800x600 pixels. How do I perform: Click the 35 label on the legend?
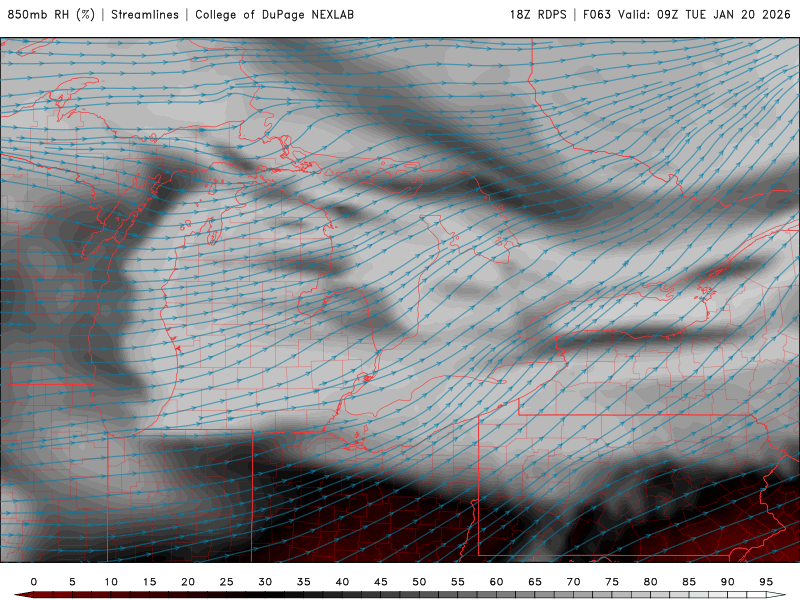tap(304, 582)
